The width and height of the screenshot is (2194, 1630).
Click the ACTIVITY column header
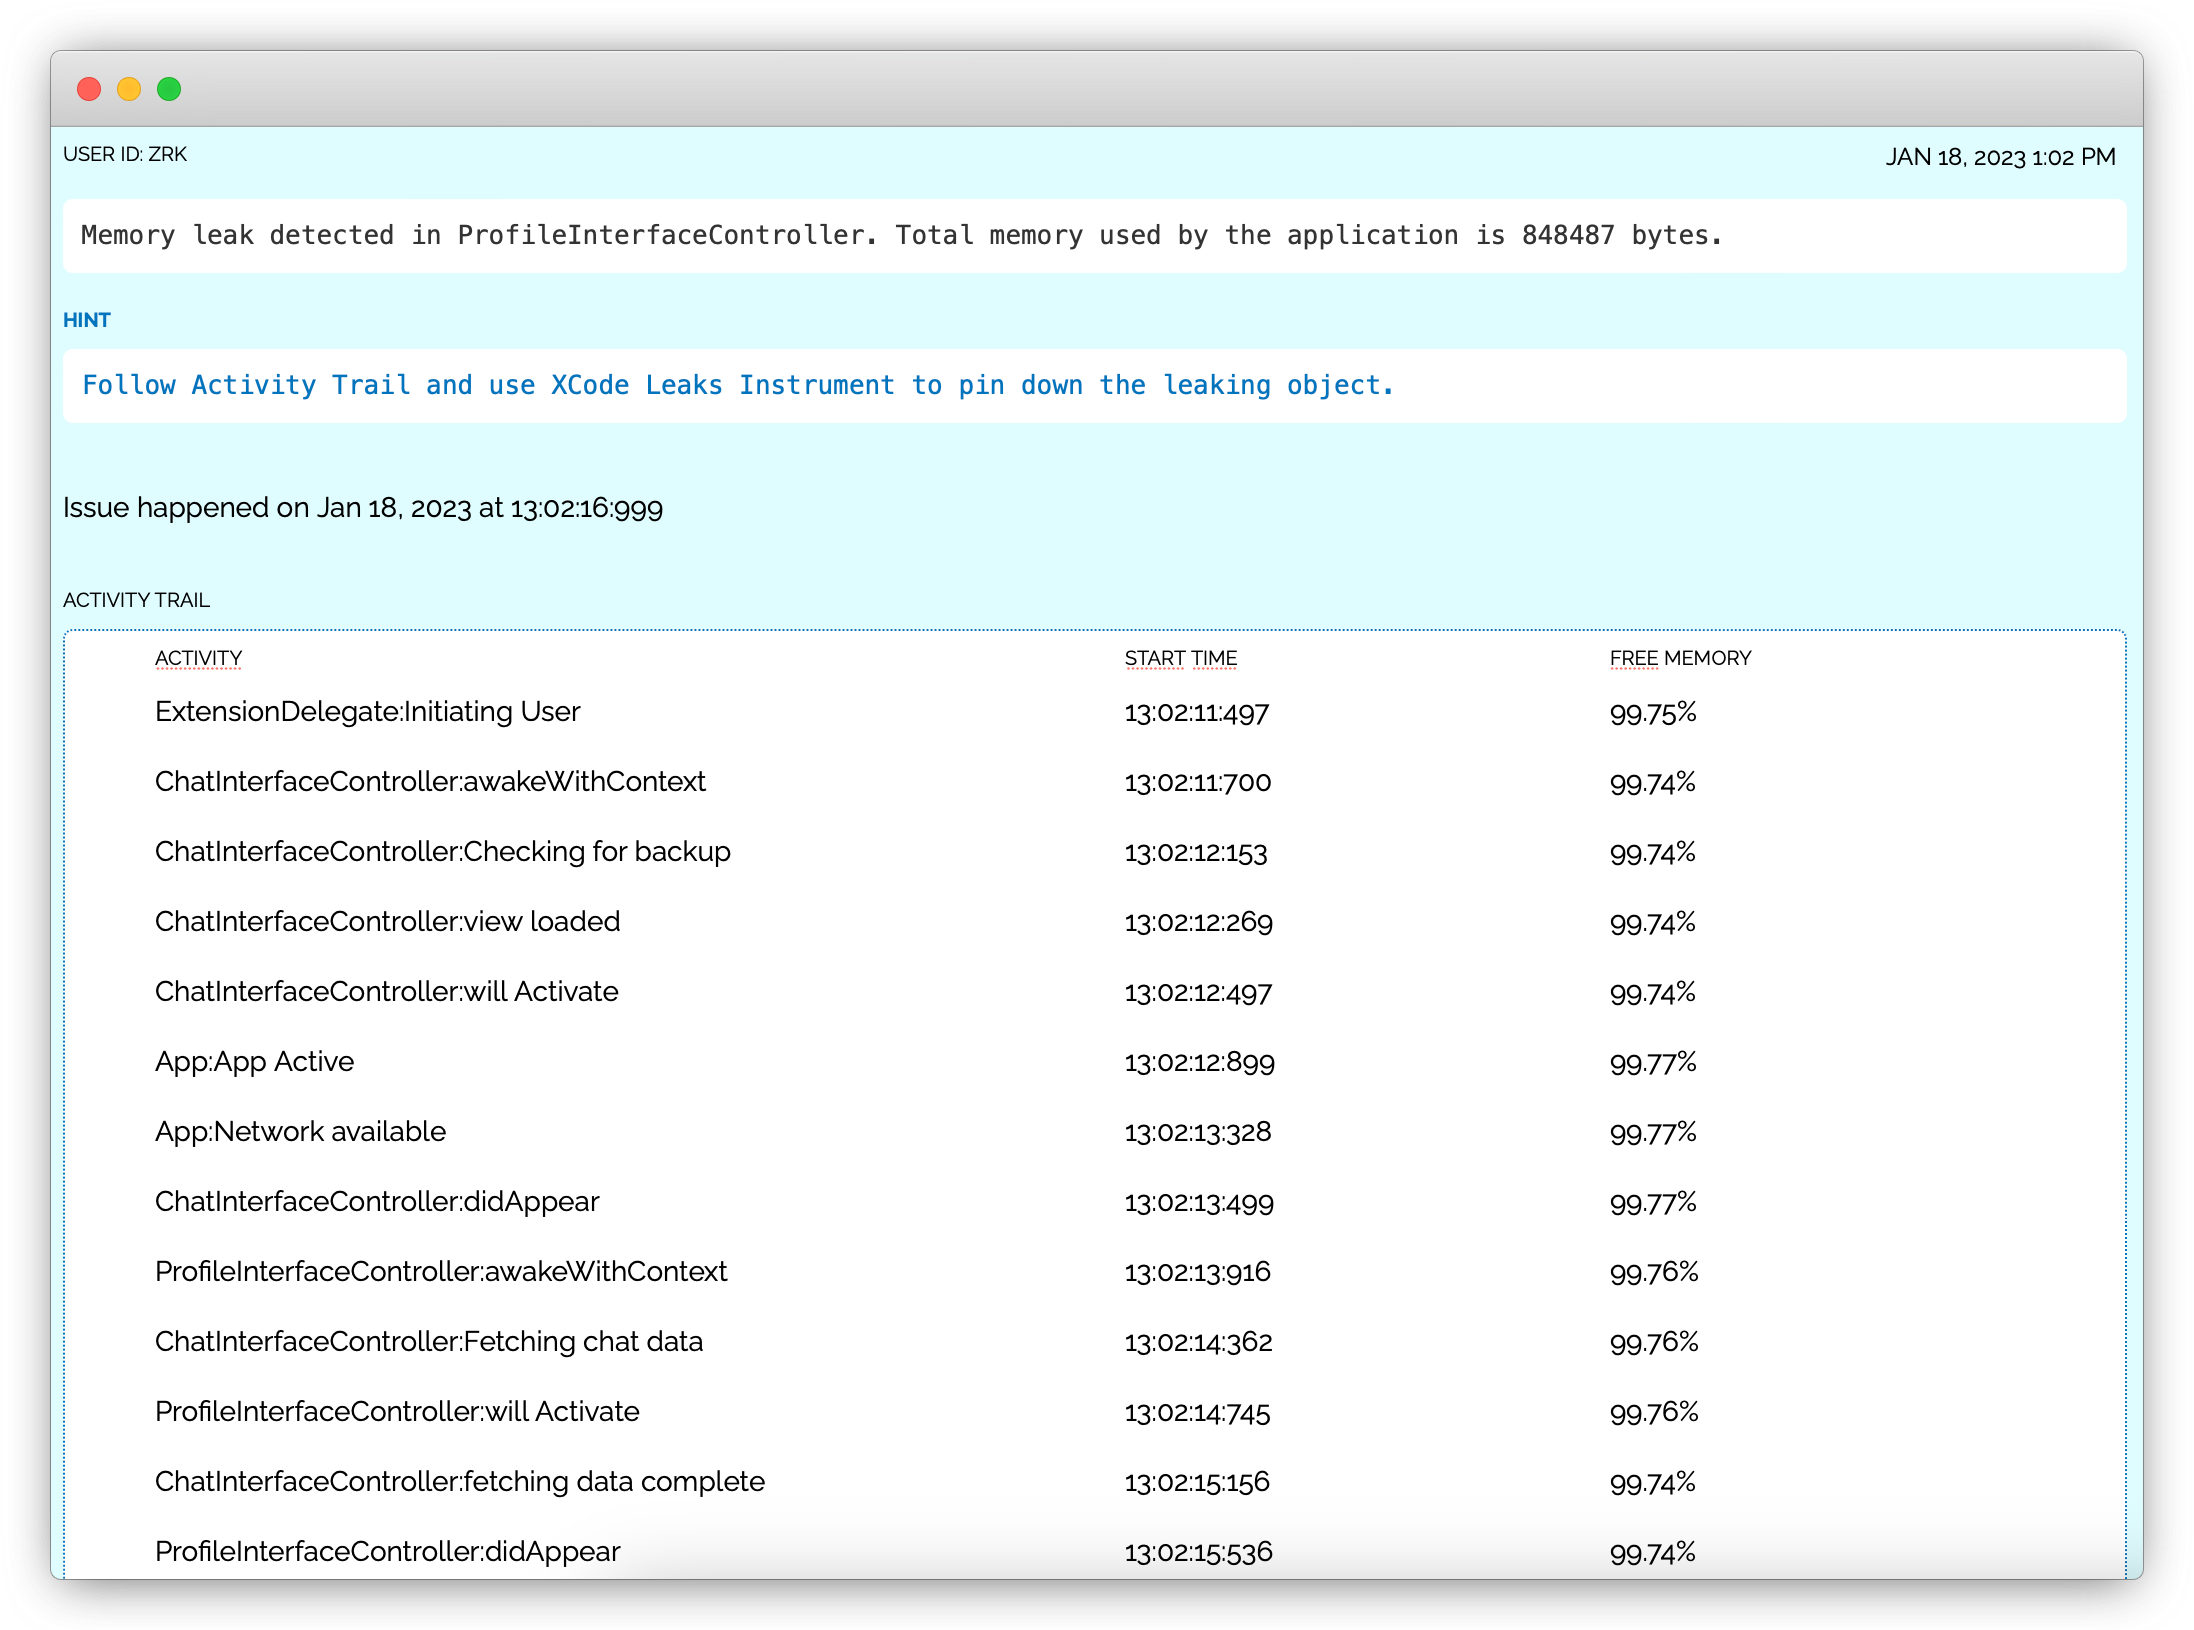click(x=198, y=658)
